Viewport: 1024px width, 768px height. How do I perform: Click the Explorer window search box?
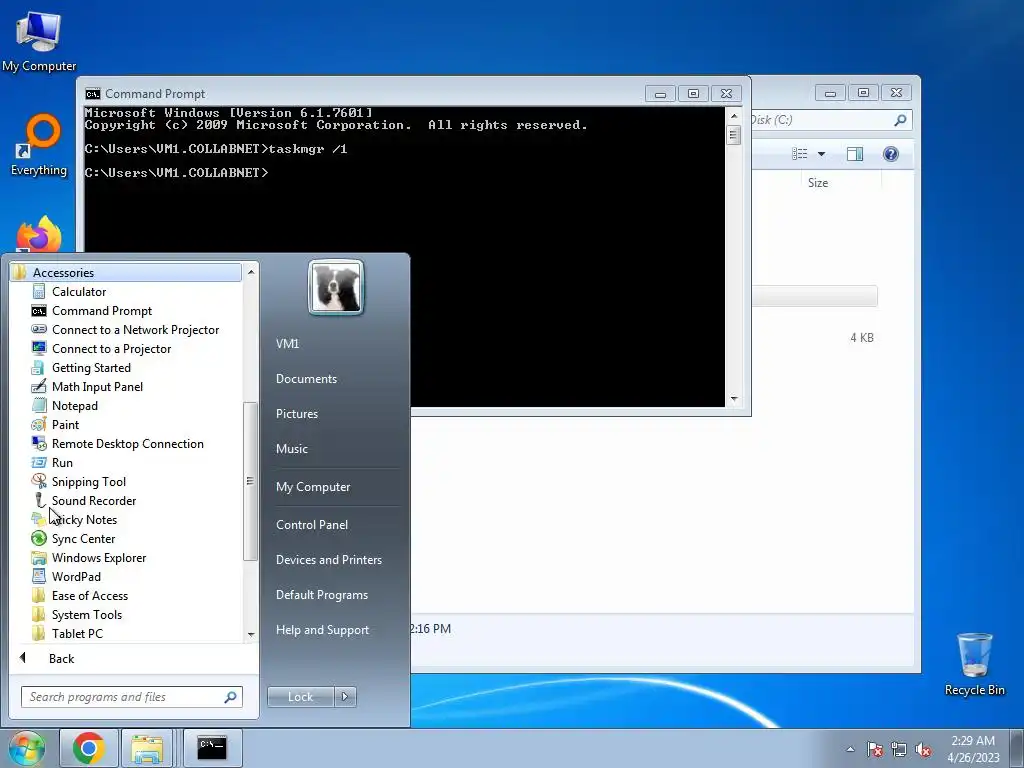pos(822,120)
